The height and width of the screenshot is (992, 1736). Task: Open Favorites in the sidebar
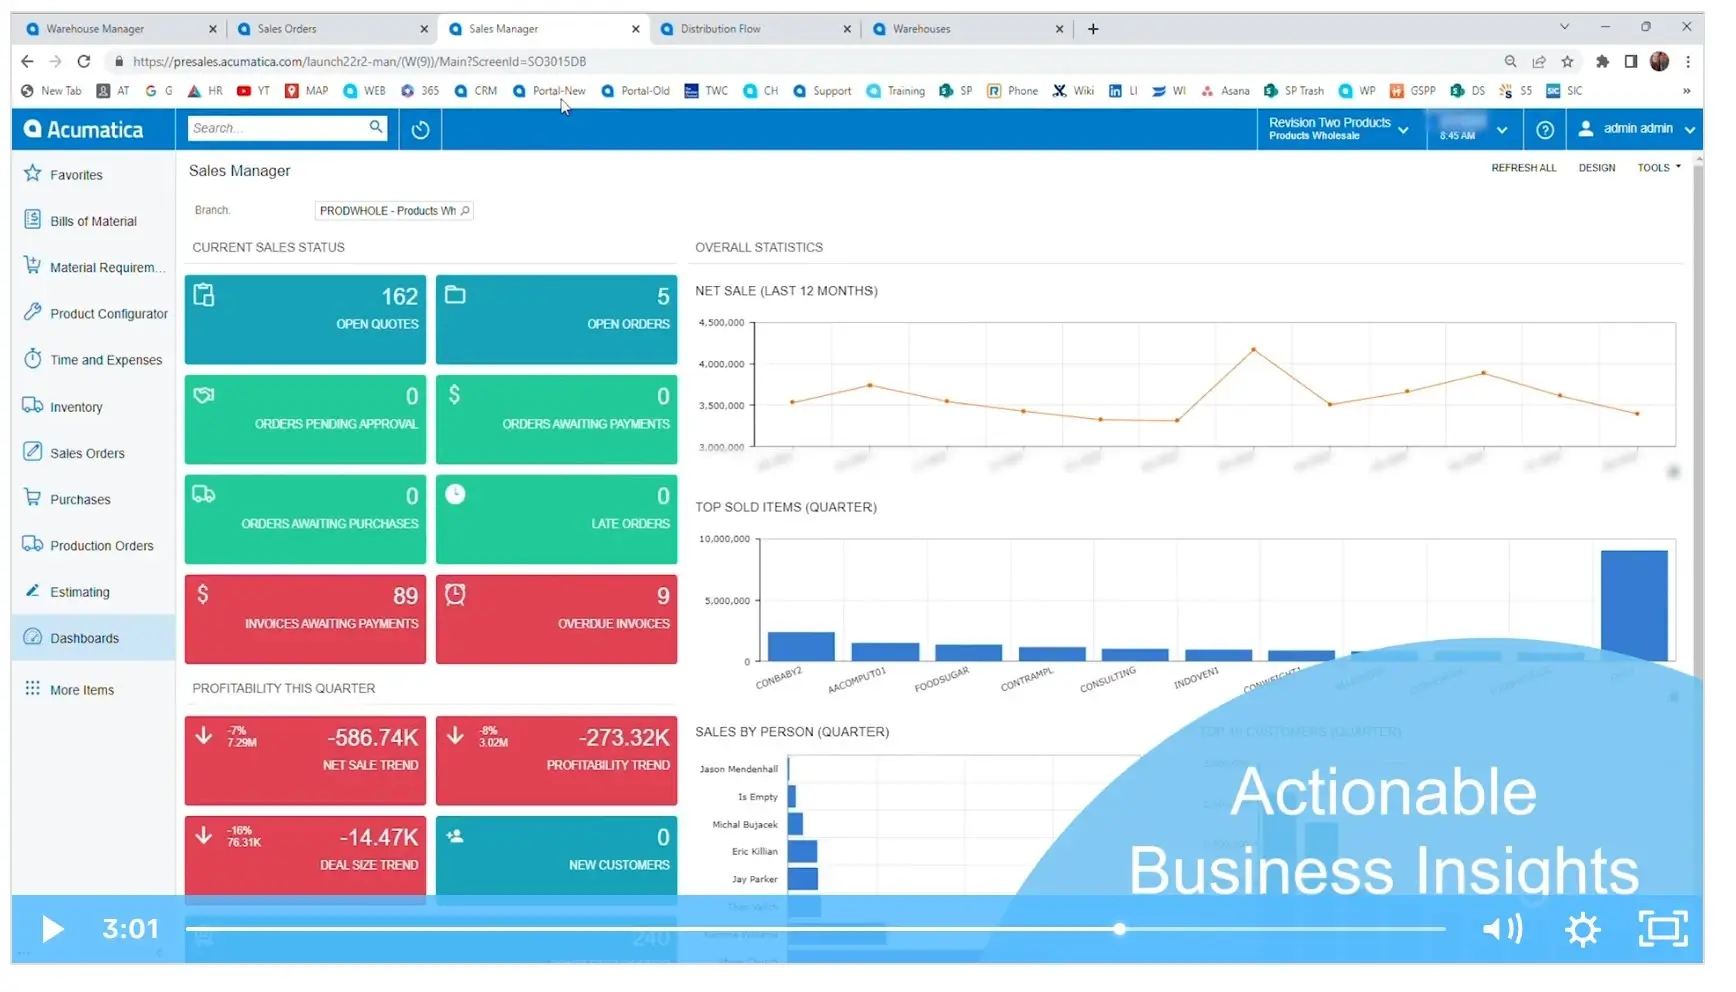[x=76, y=175]
